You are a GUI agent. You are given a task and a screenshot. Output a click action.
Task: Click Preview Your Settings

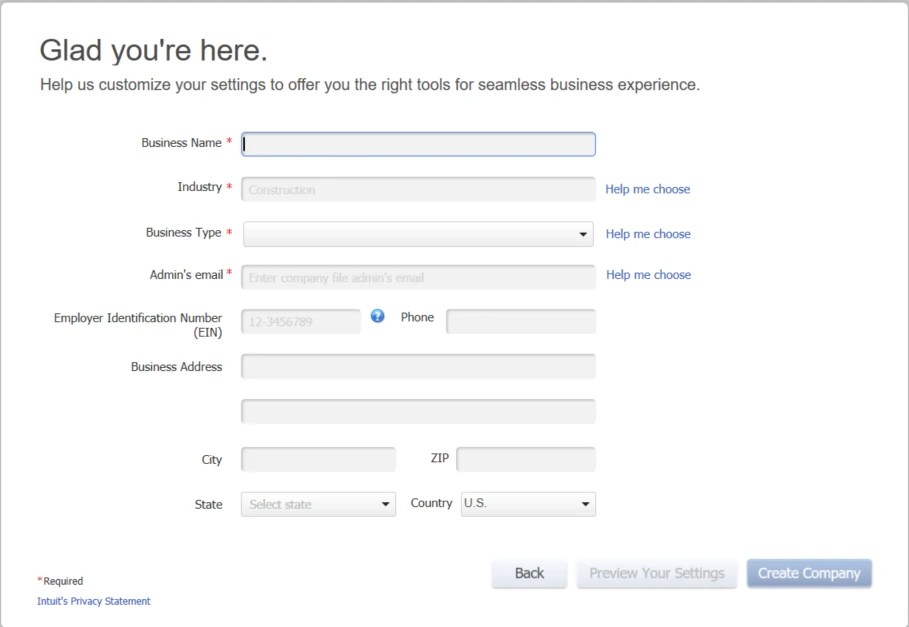pyautogui.click(x=656, y=573)
